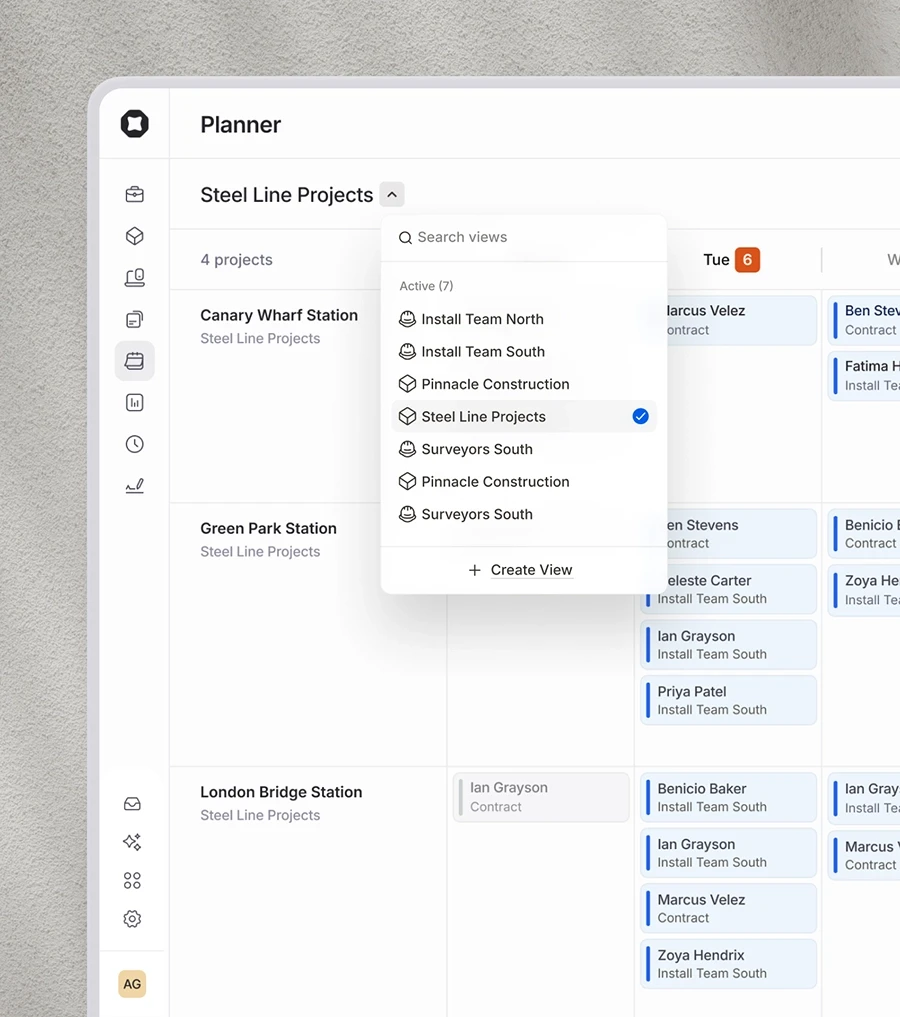Open the hard-hat device icon in sidebar
Screen dimensions: 900x1017
click(135, 278)
